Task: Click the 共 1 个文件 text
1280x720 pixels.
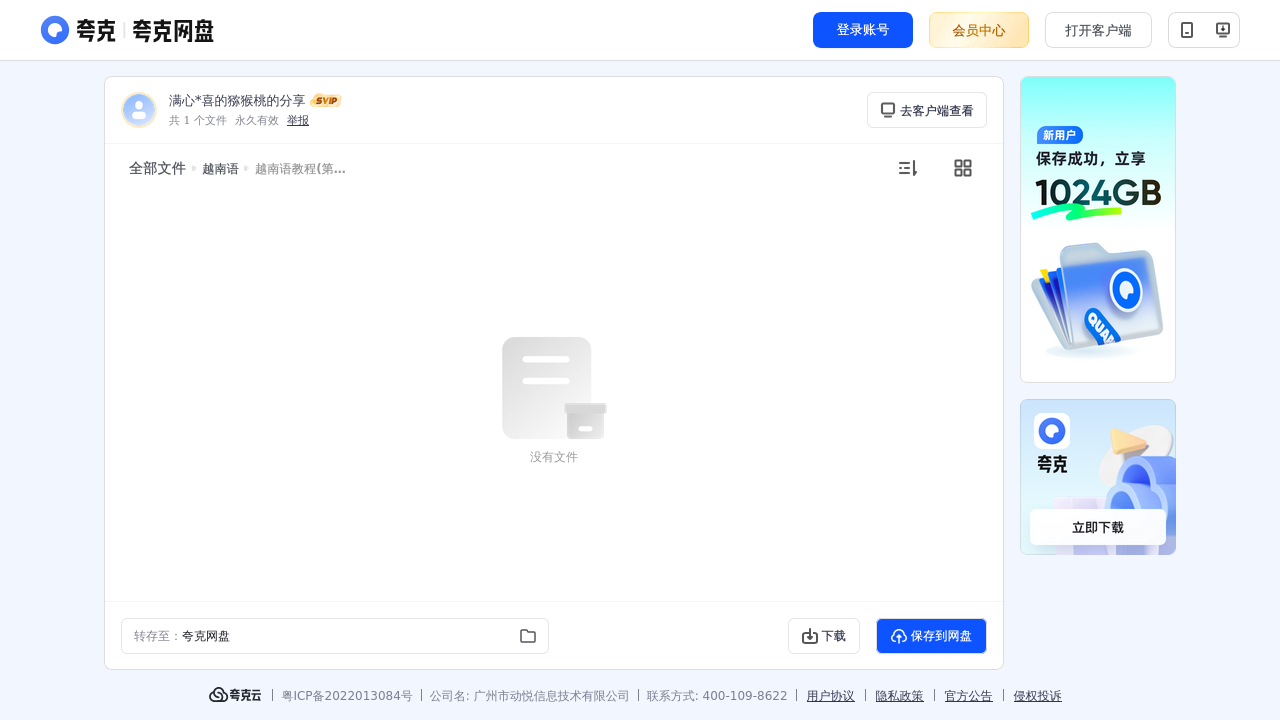Action: point(198,120)
